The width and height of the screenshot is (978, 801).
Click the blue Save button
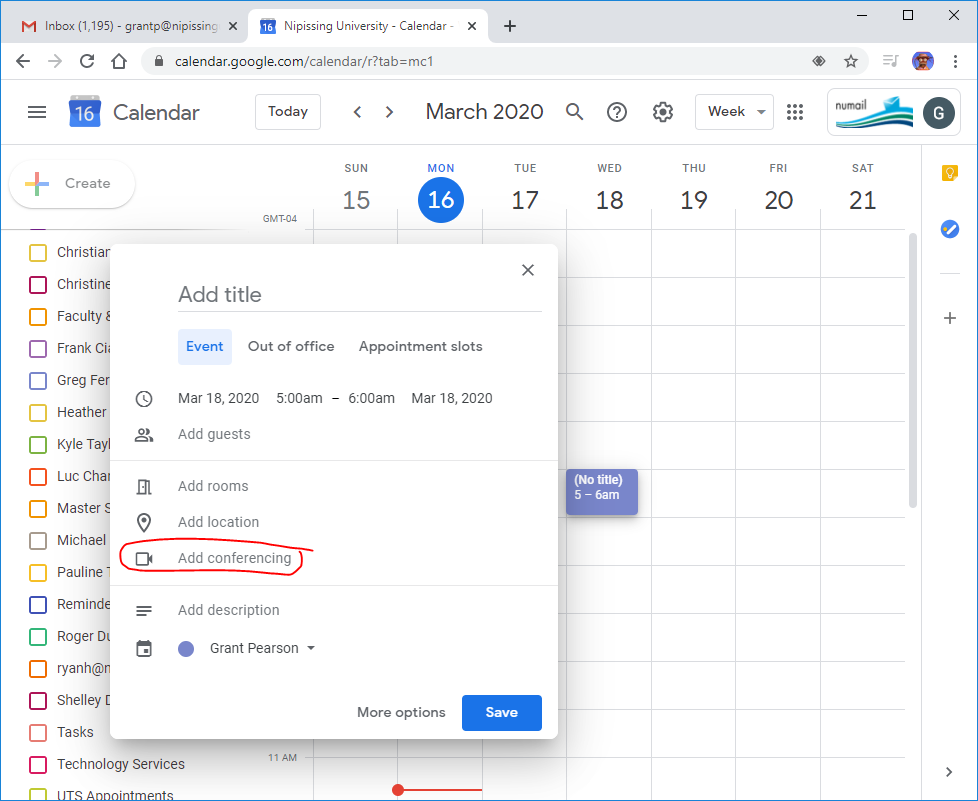point(501,712)
